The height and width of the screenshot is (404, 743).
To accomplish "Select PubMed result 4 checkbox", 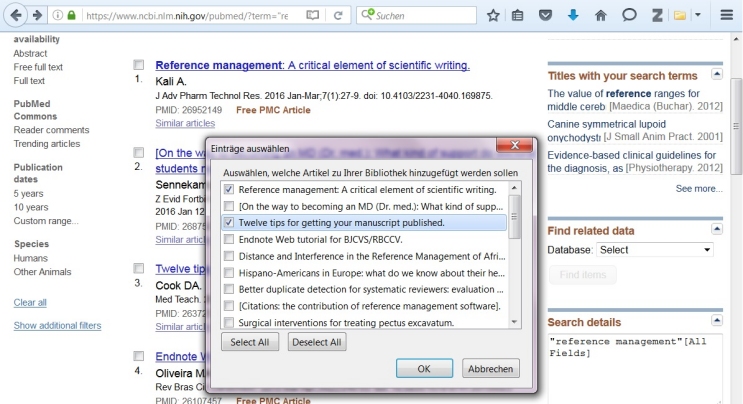I will [138, 356].
